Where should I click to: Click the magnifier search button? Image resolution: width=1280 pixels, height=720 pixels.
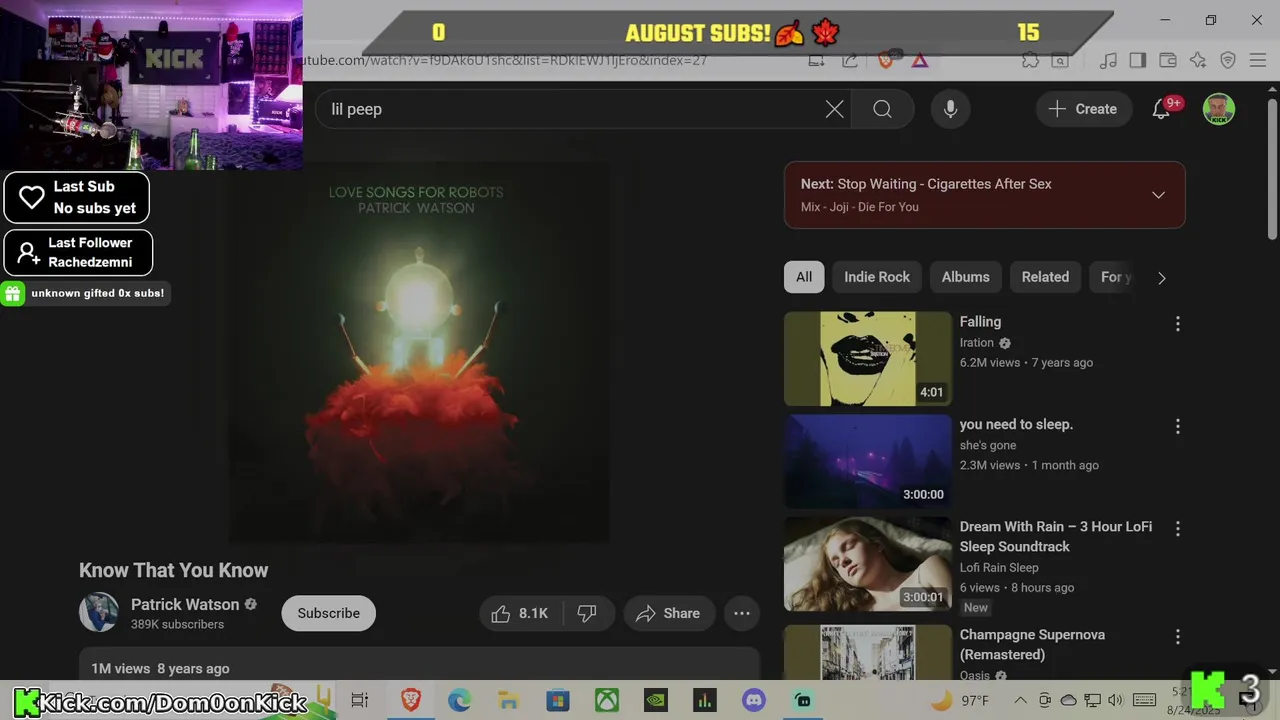[x=882, y=109]
